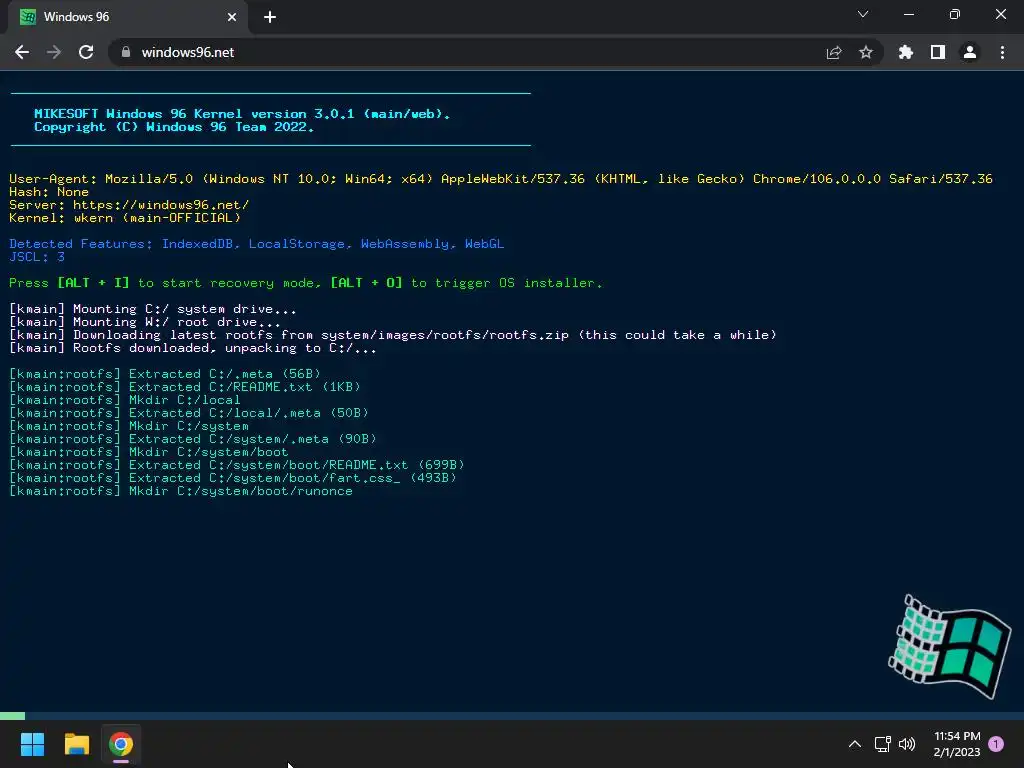Click "Extracted C:/README.txt (1KB)" line

[x=185, y=387]
